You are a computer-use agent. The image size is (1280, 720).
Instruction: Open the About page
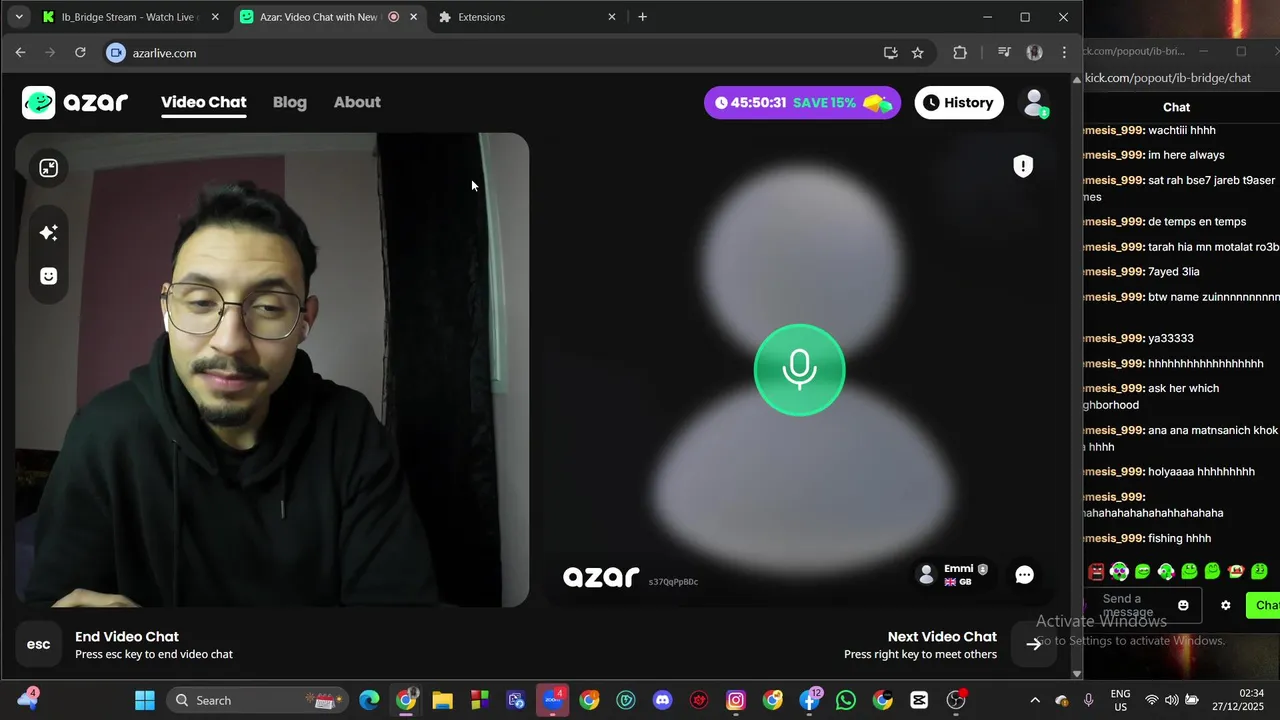[357, 102]
